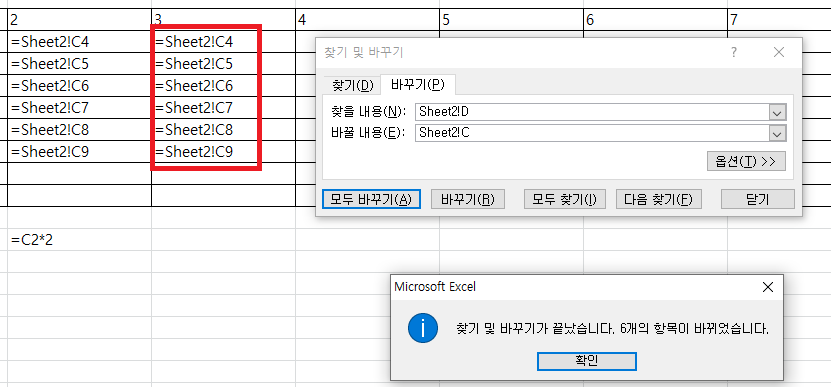The width and height of the screenshot is (831, 387).
Task: Select =Sheet2!C6 cell under column 3
Action: point(223,85)
